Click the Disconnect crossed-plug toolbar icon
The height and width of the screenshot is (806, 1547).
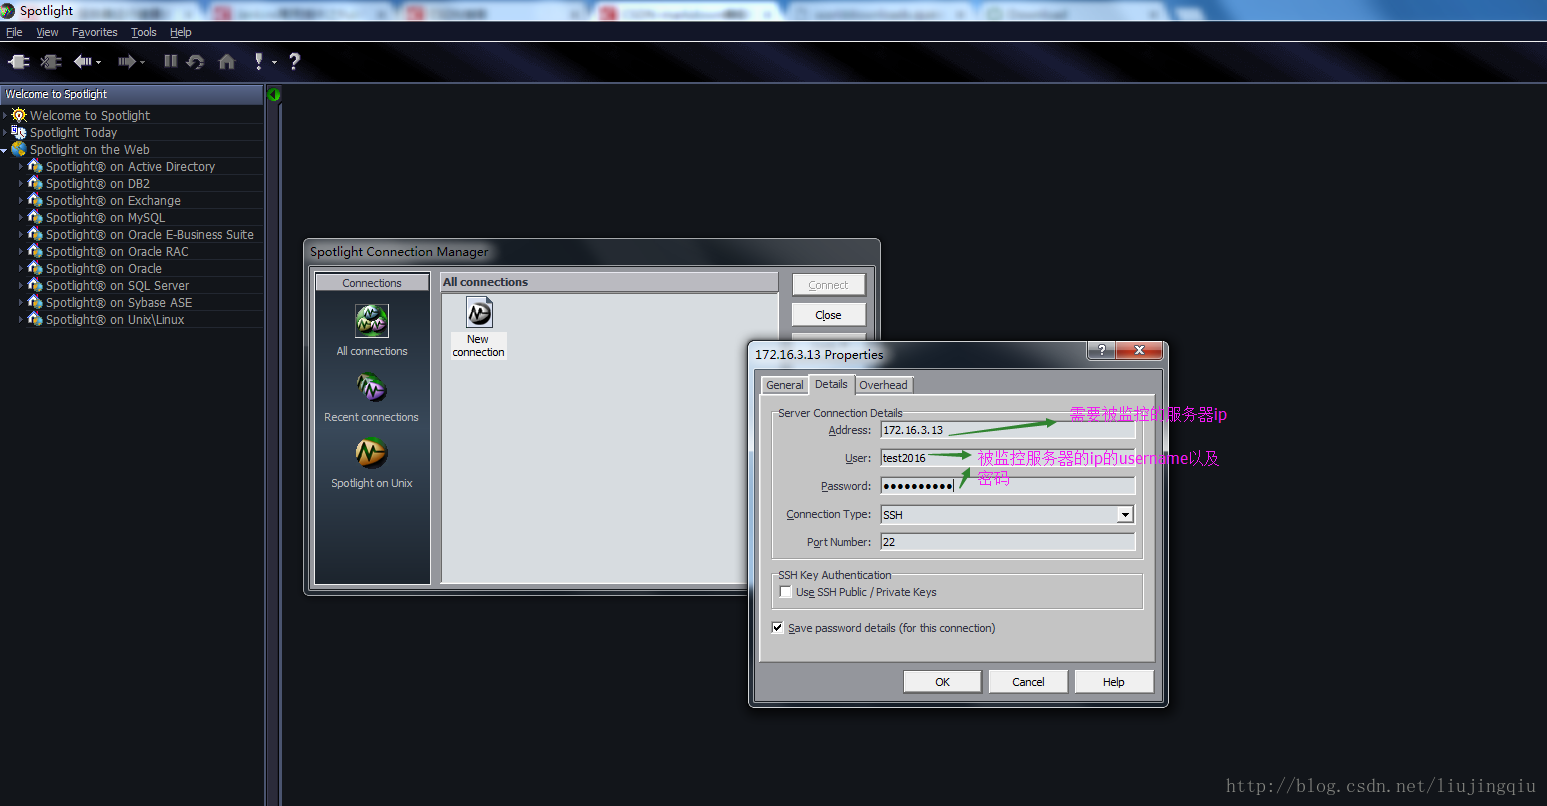50,62
